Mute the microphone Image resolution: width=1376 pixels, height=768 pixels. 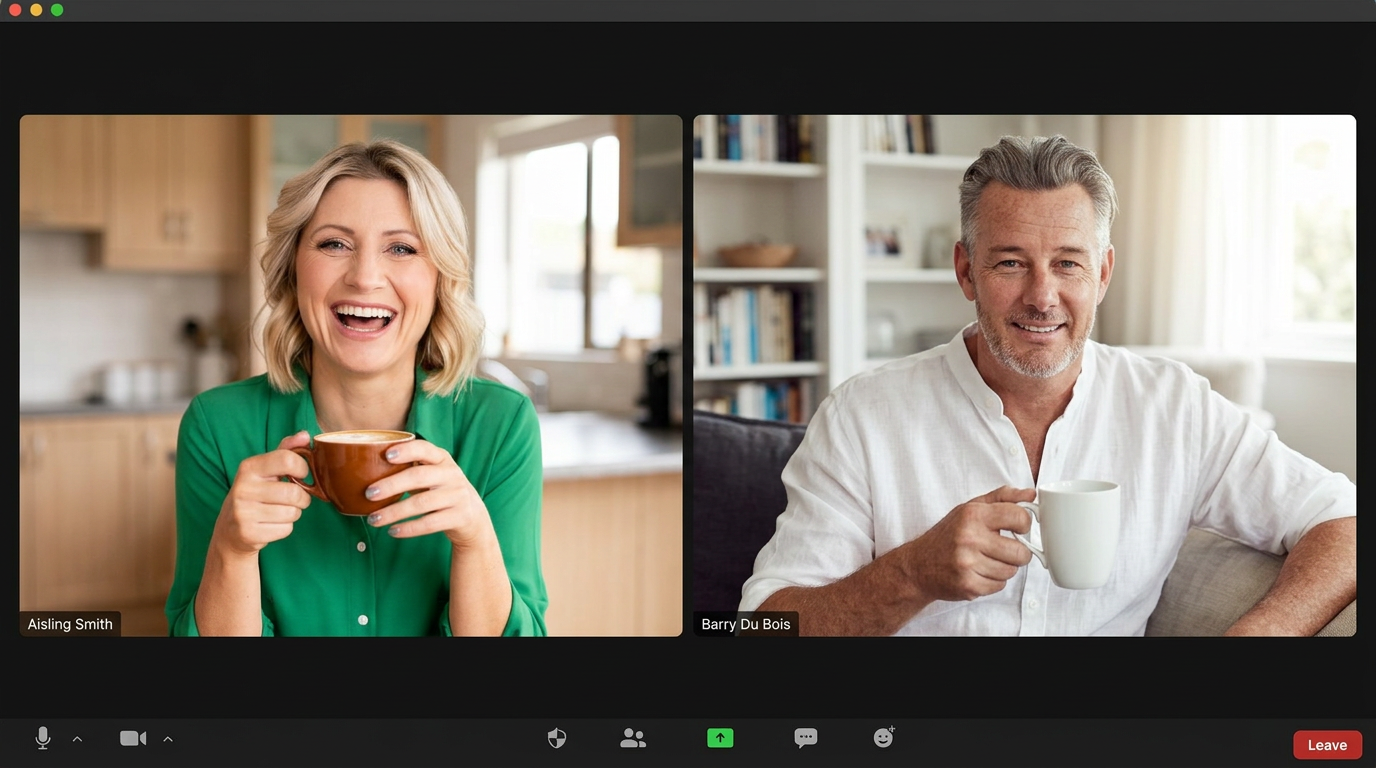click(x=43, y=738)
